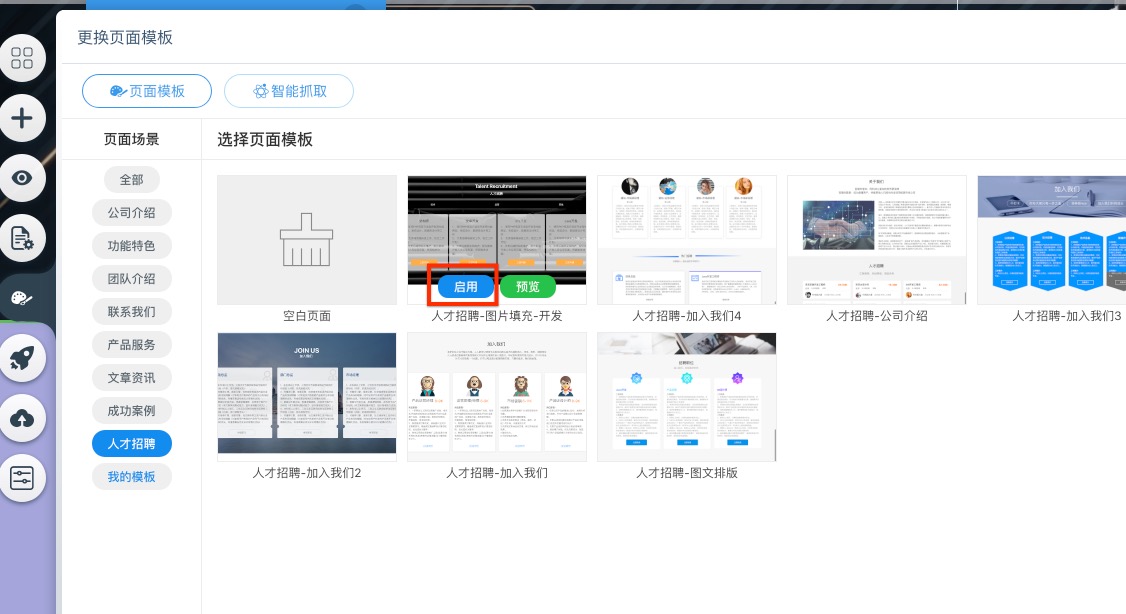Open the sliders settings icon in sidebar
1126x614 pixels.
[22, 478]
